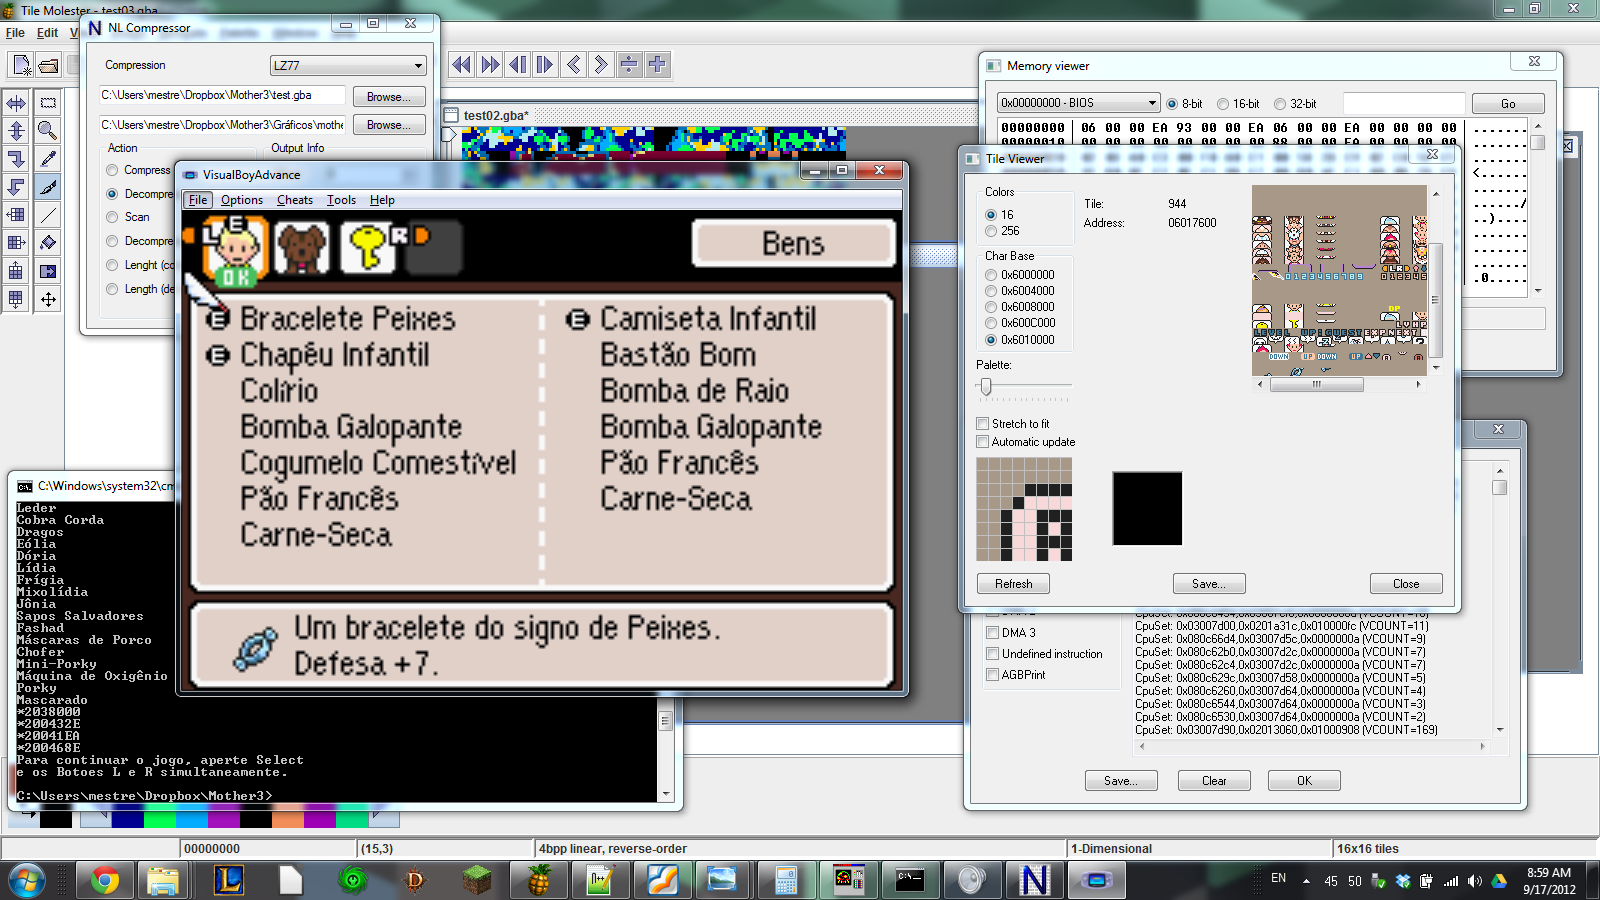
Task: Enable the DMA 3 checkbox
Action: (993, 633)
